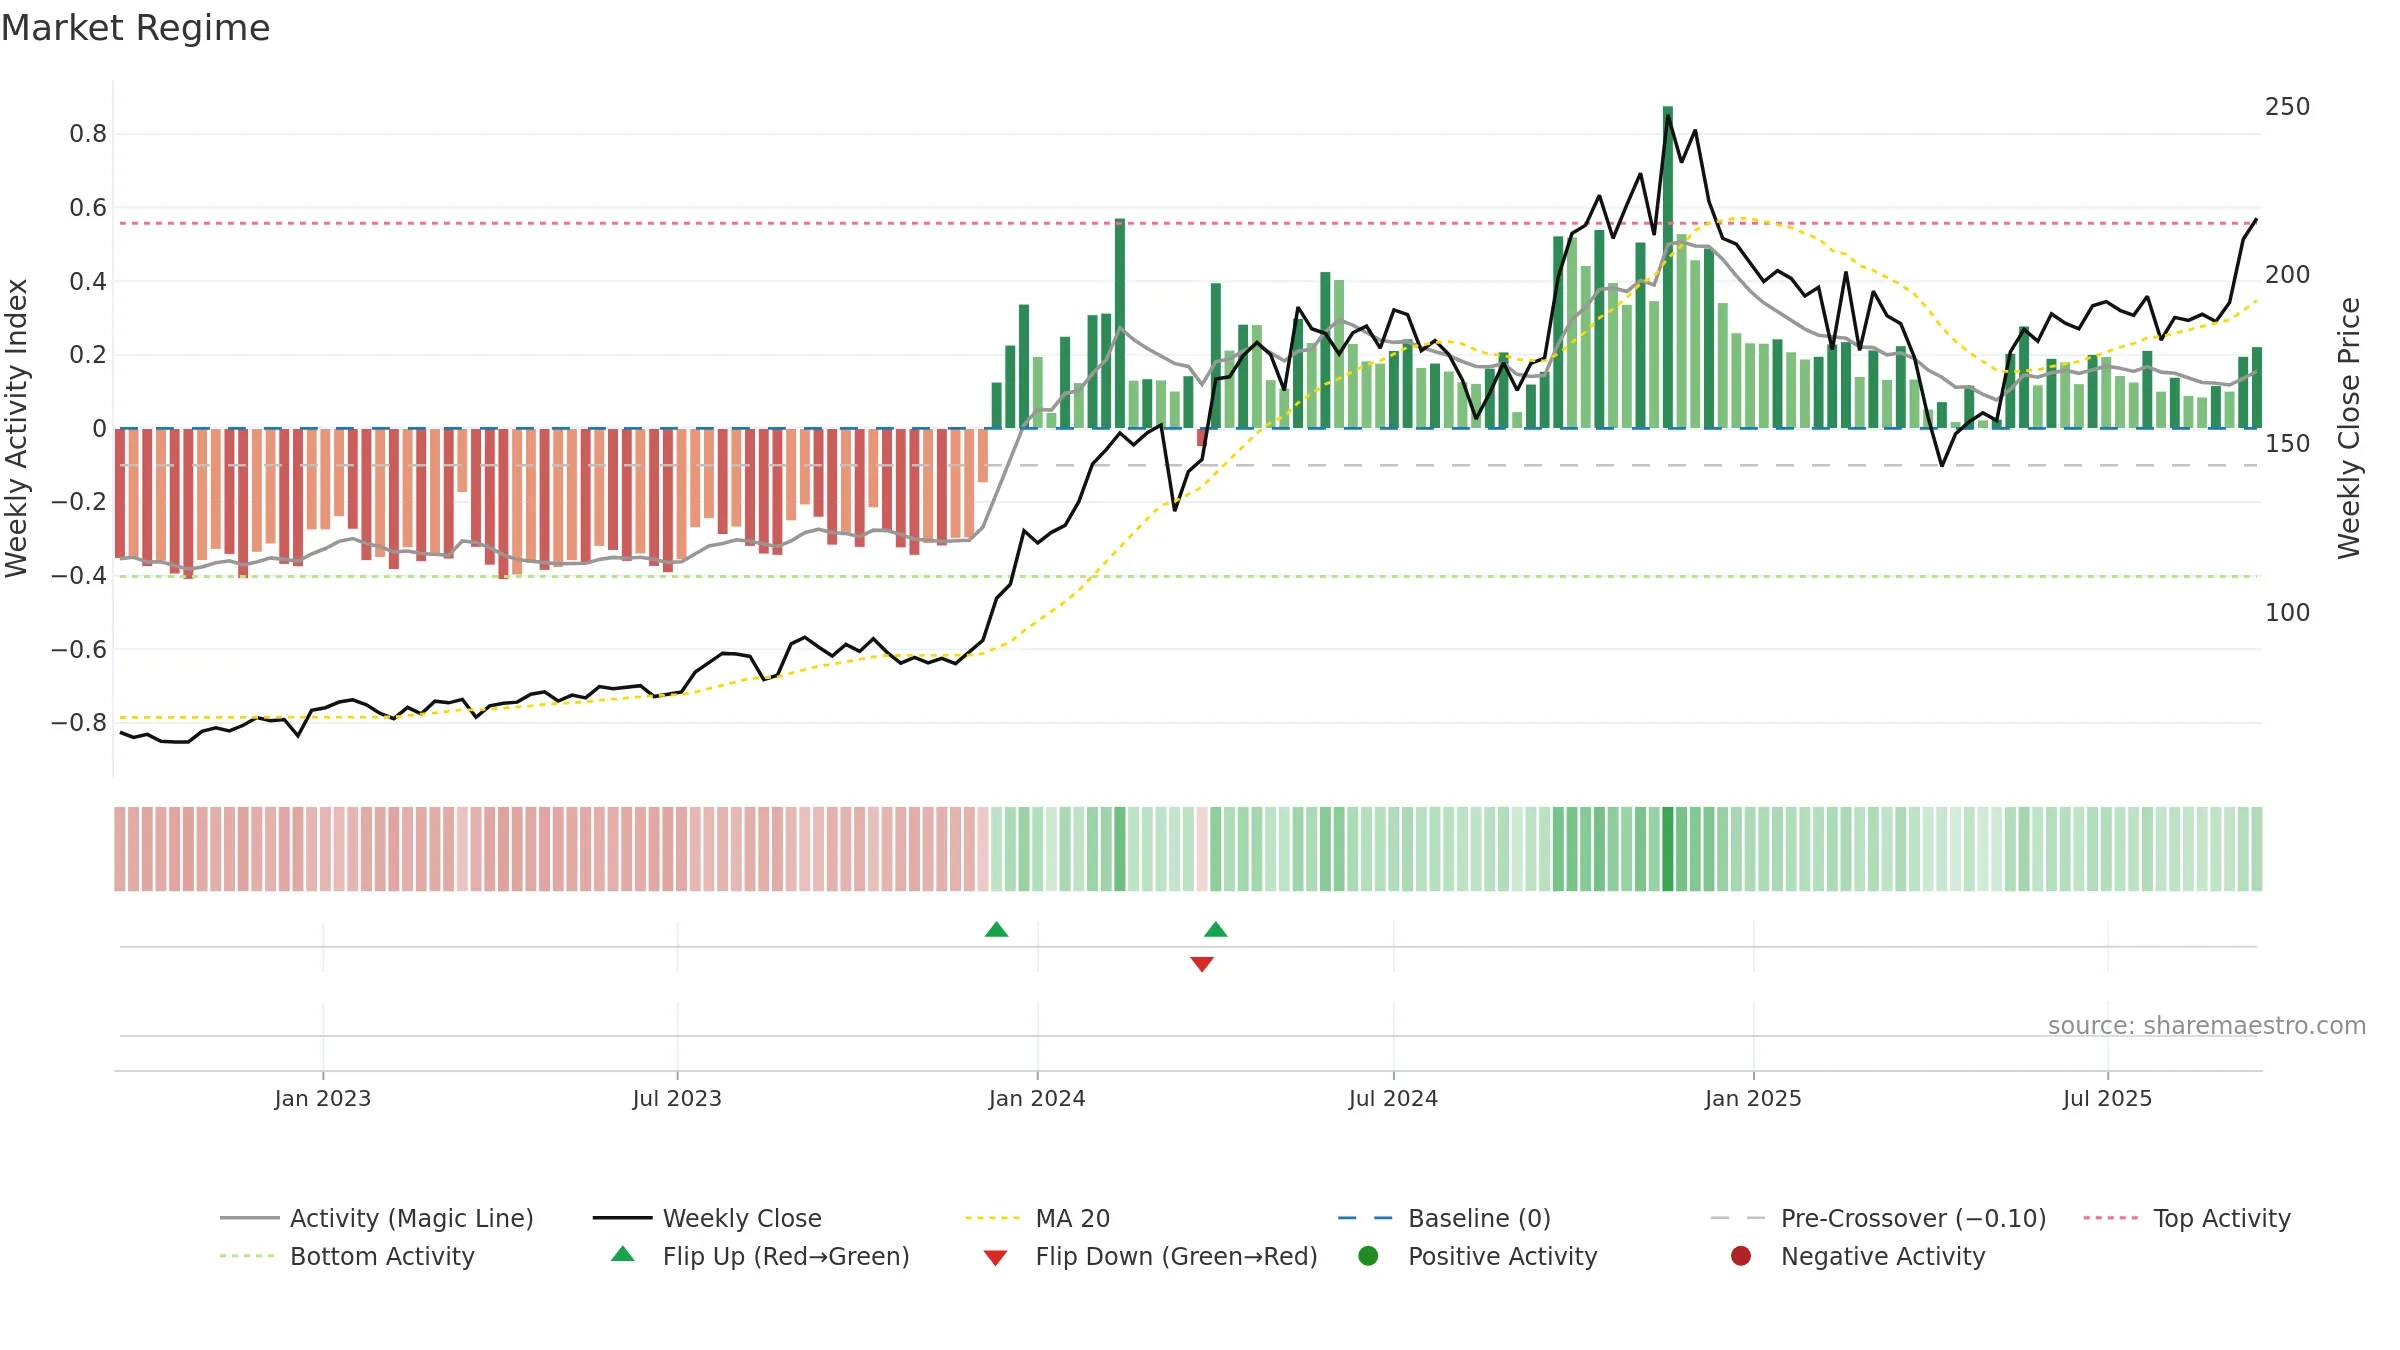Toggle the MA 20 legend entry
Viewport: 2400px width, 1350px height.
click(1037, 1218)
